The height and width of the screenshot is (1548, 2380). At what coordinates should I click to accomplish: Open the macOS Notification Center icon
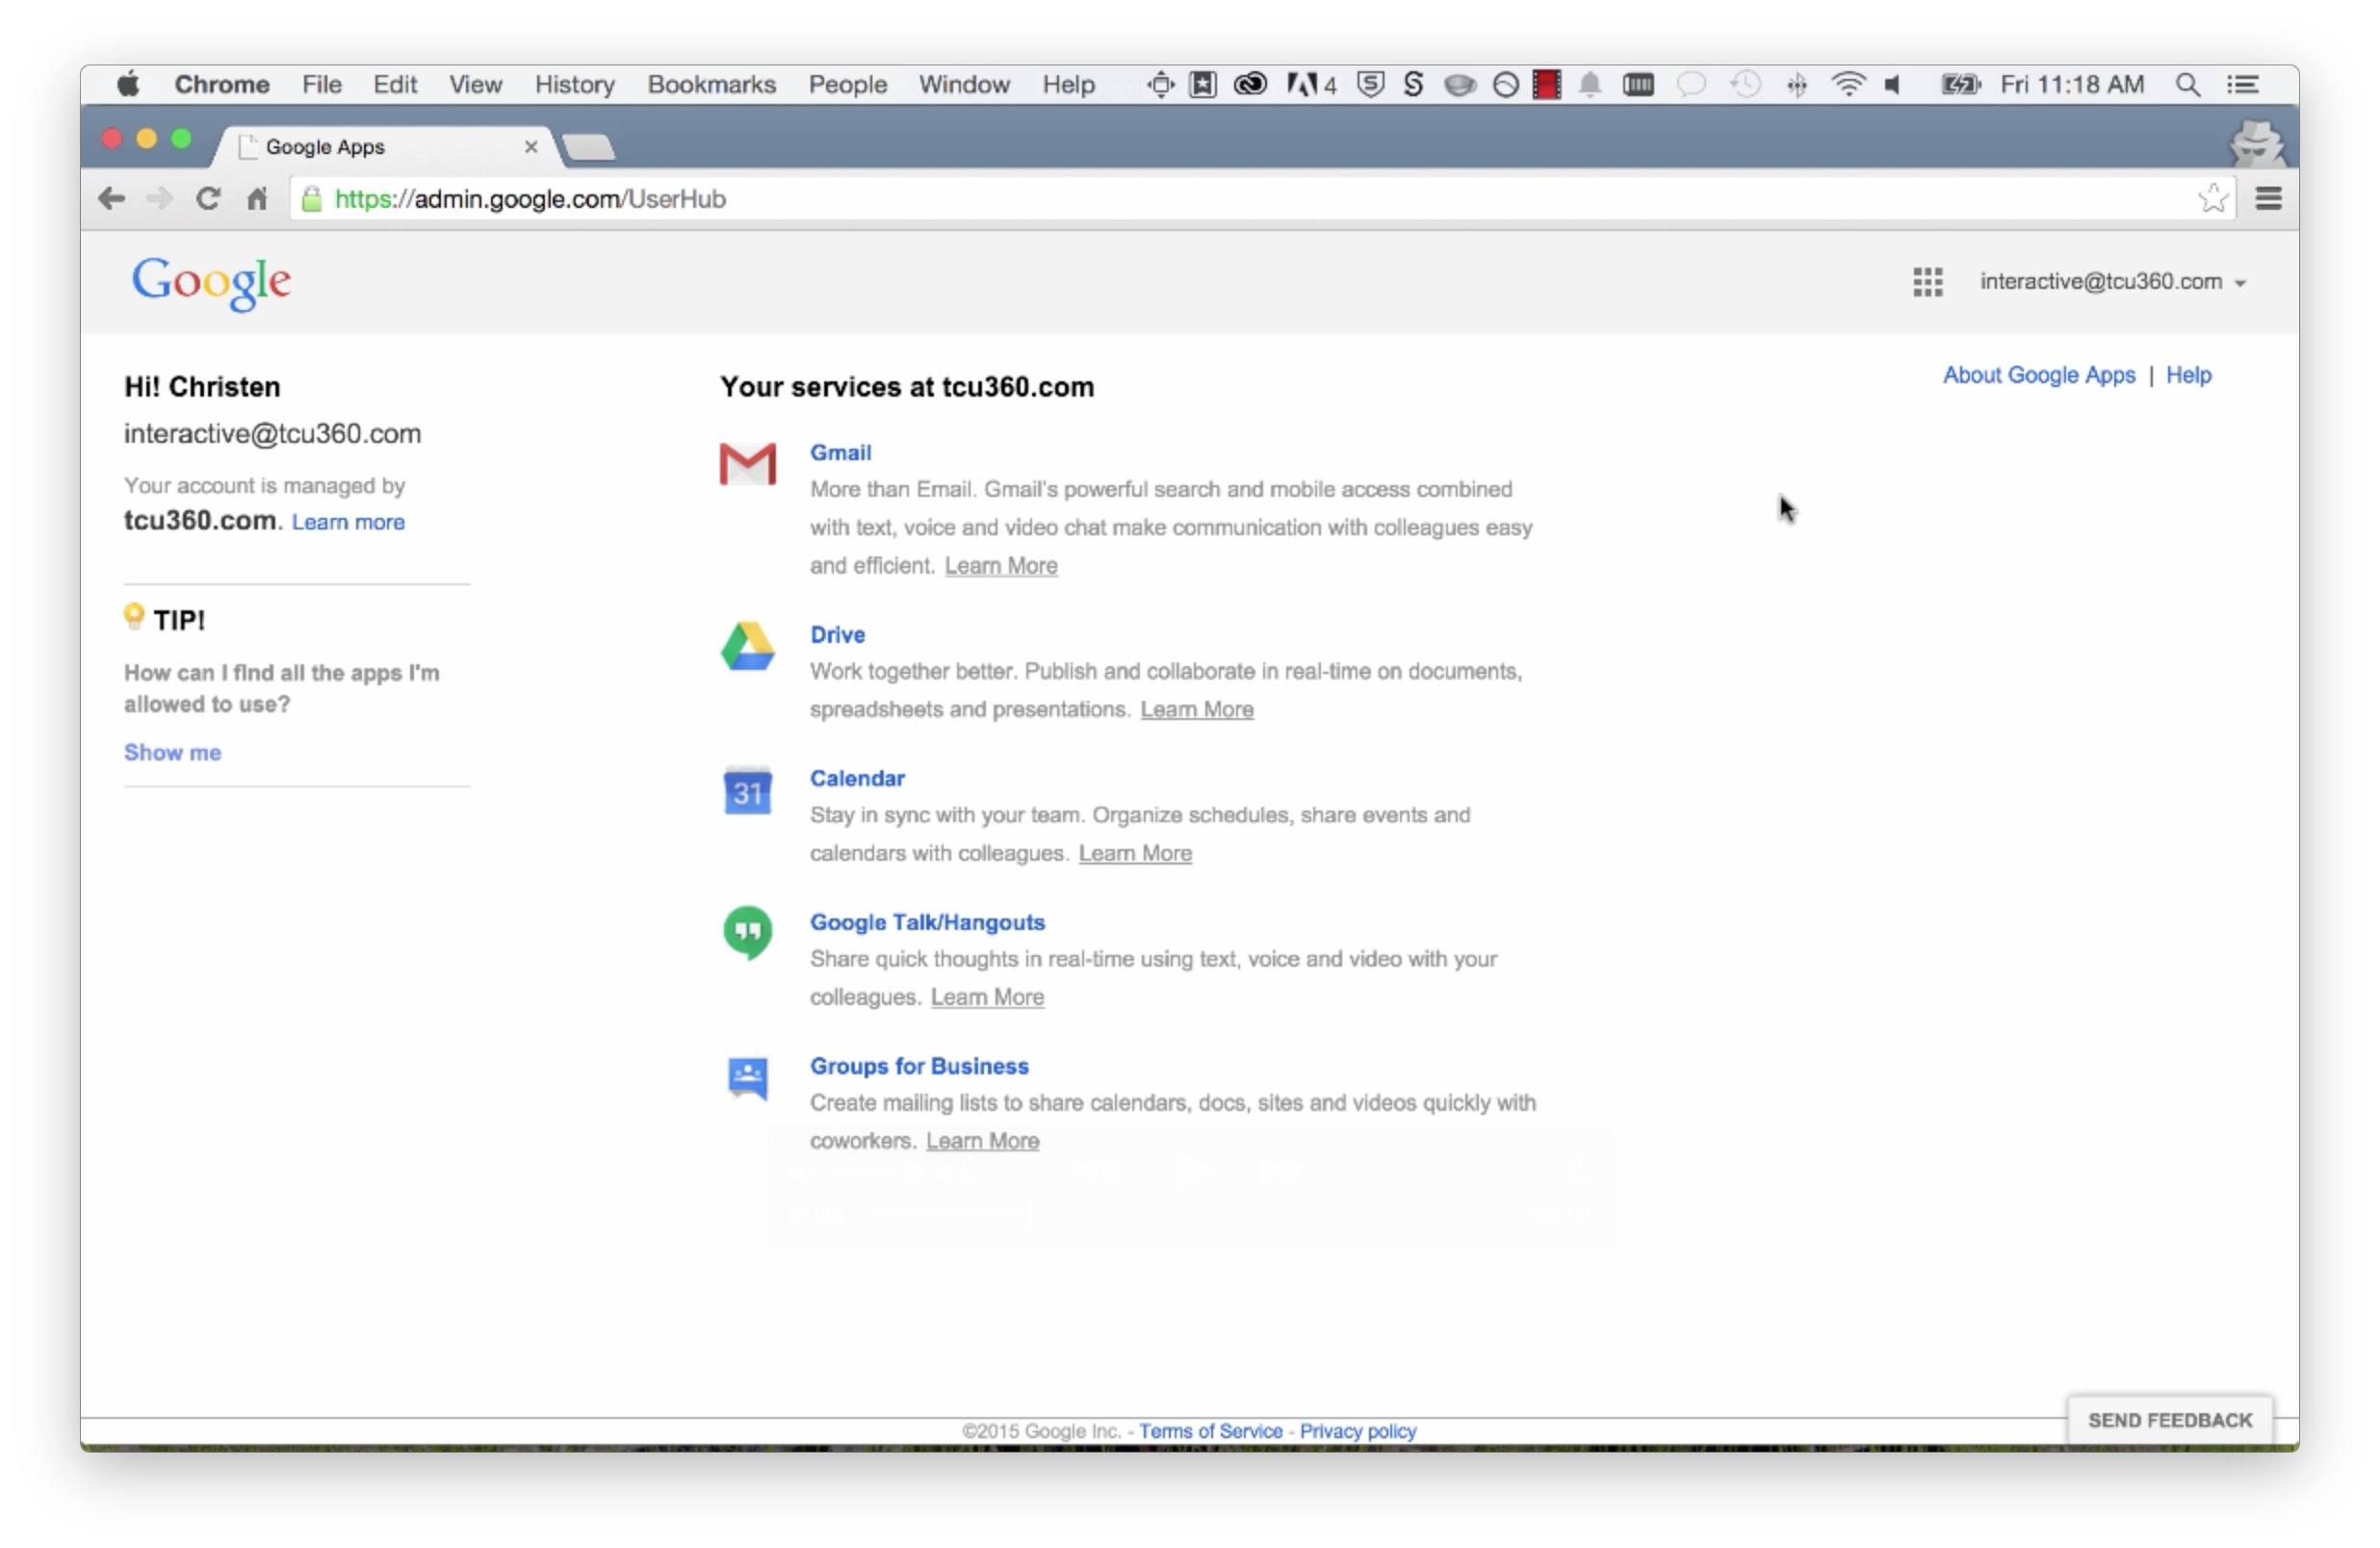[x=2243, y=85]
